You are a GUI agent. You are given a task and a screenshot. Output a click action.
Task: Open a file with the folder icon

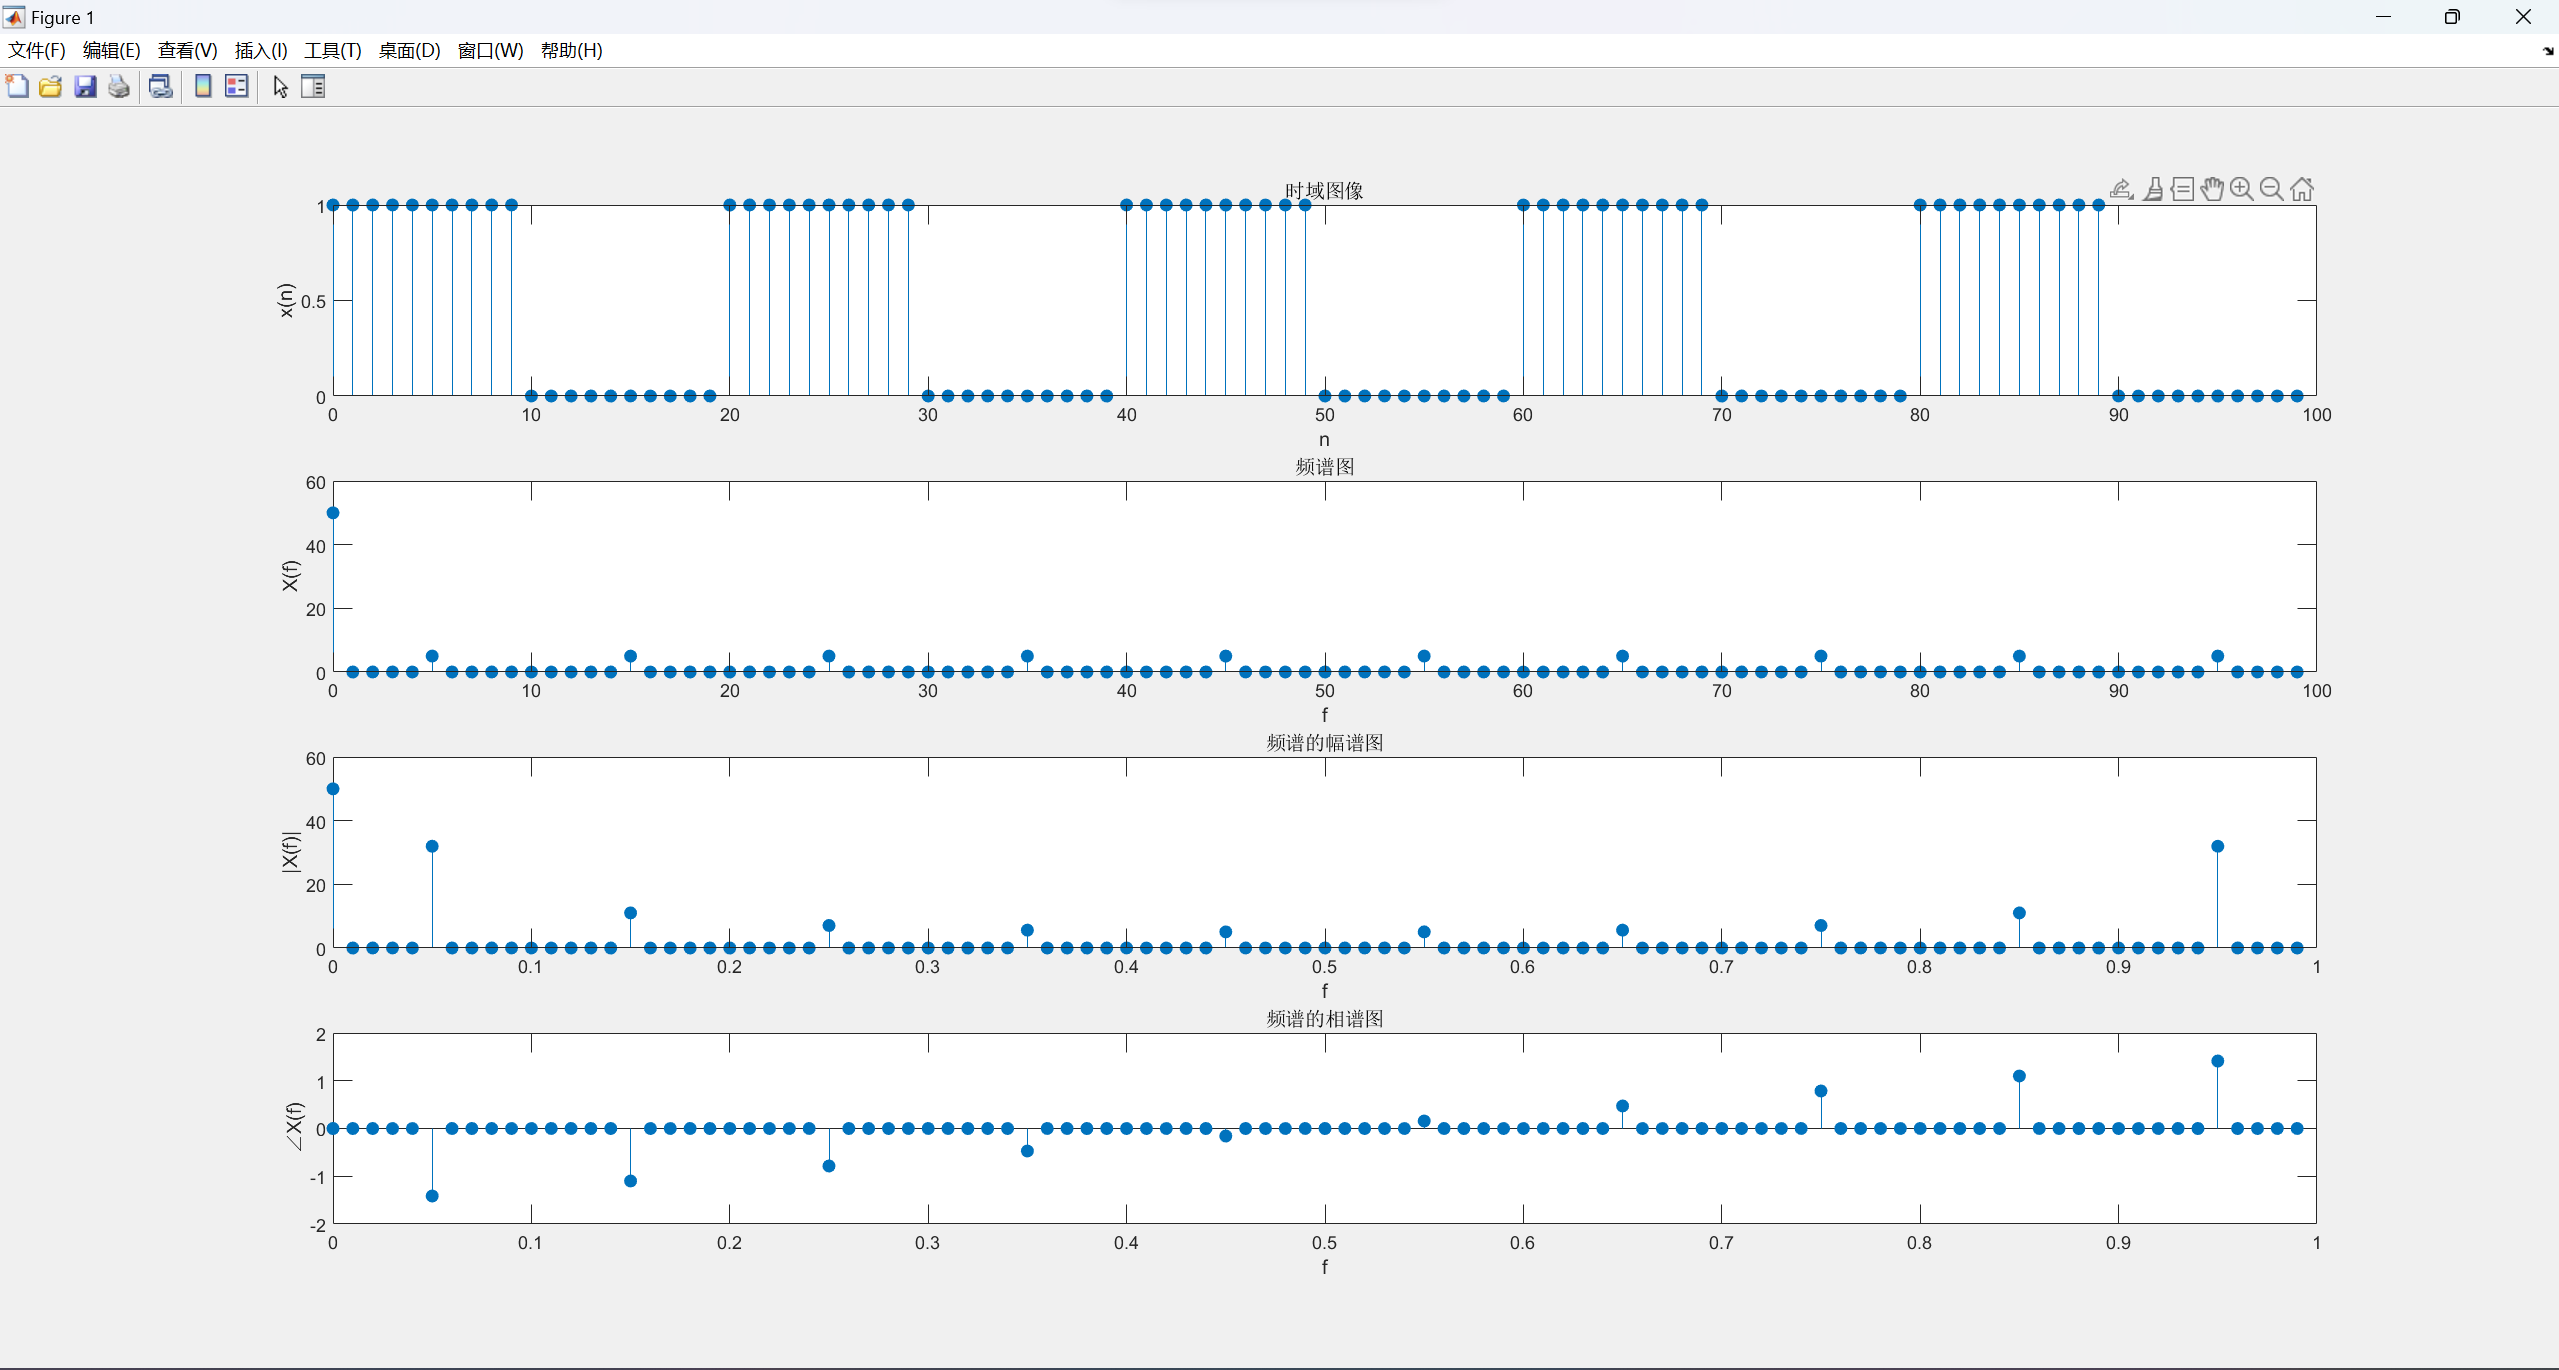[51, 87]
